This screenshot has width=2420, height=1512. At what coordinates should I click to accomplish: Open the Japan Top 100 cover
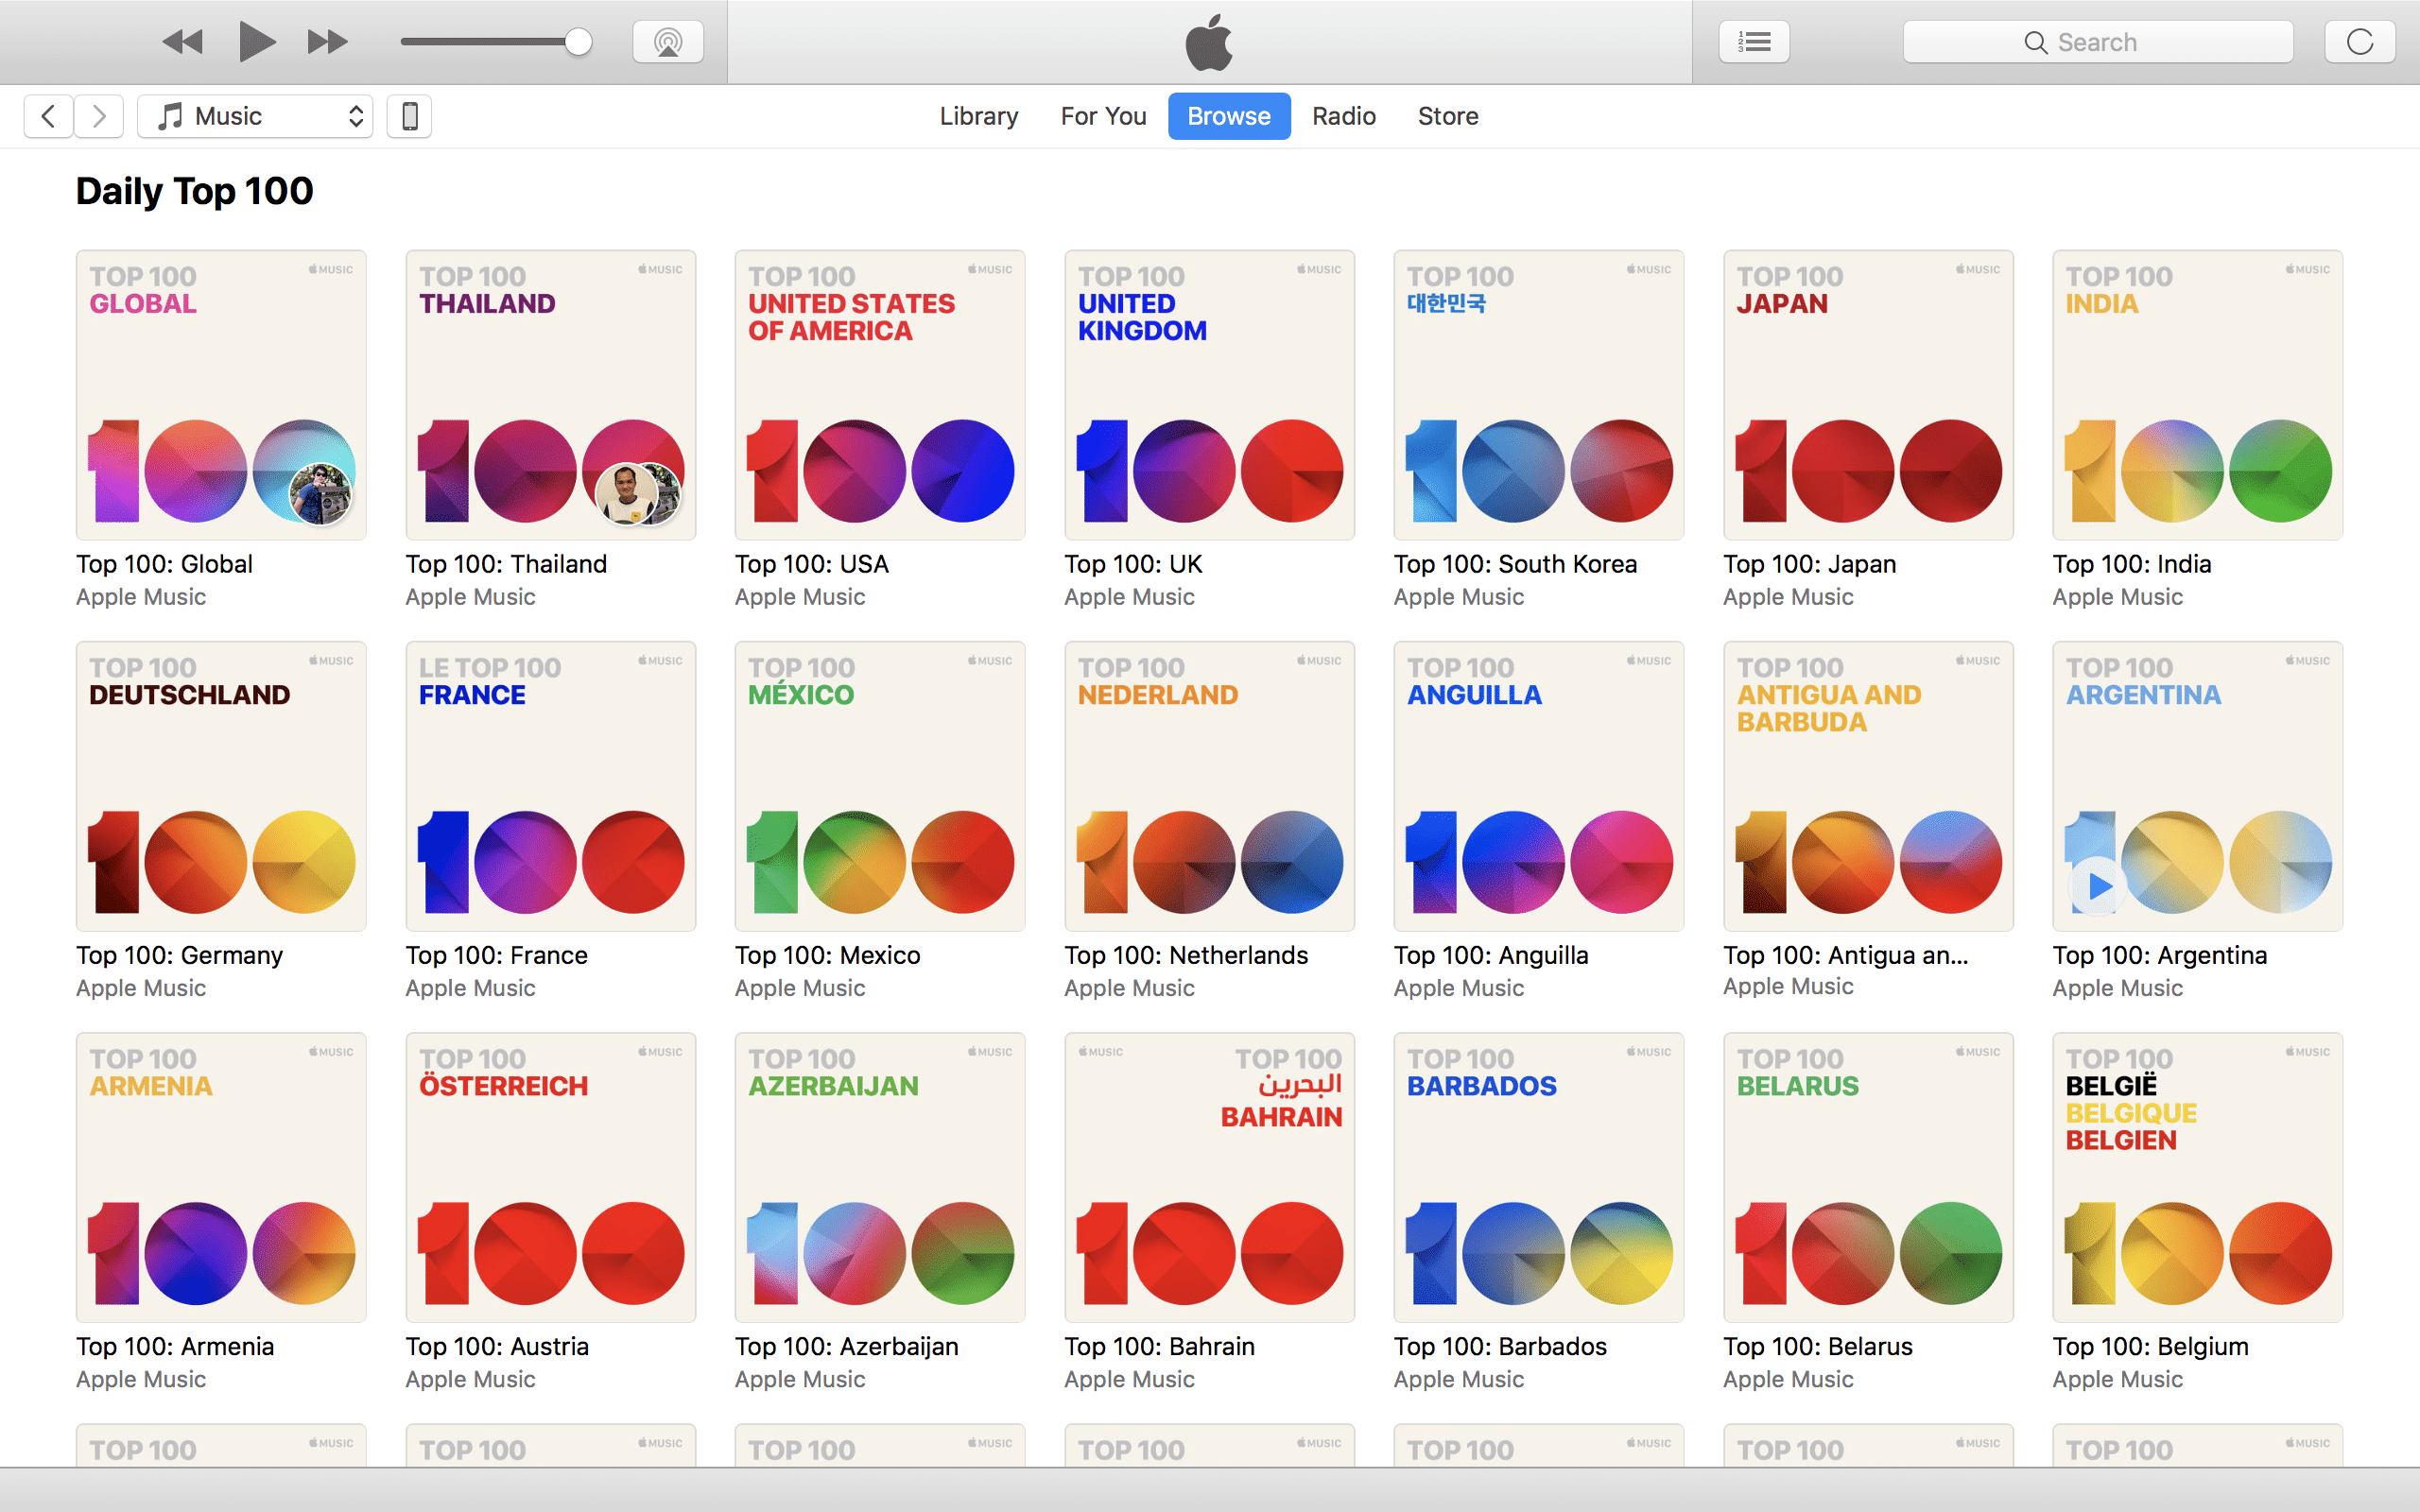tap(1868, 395)
